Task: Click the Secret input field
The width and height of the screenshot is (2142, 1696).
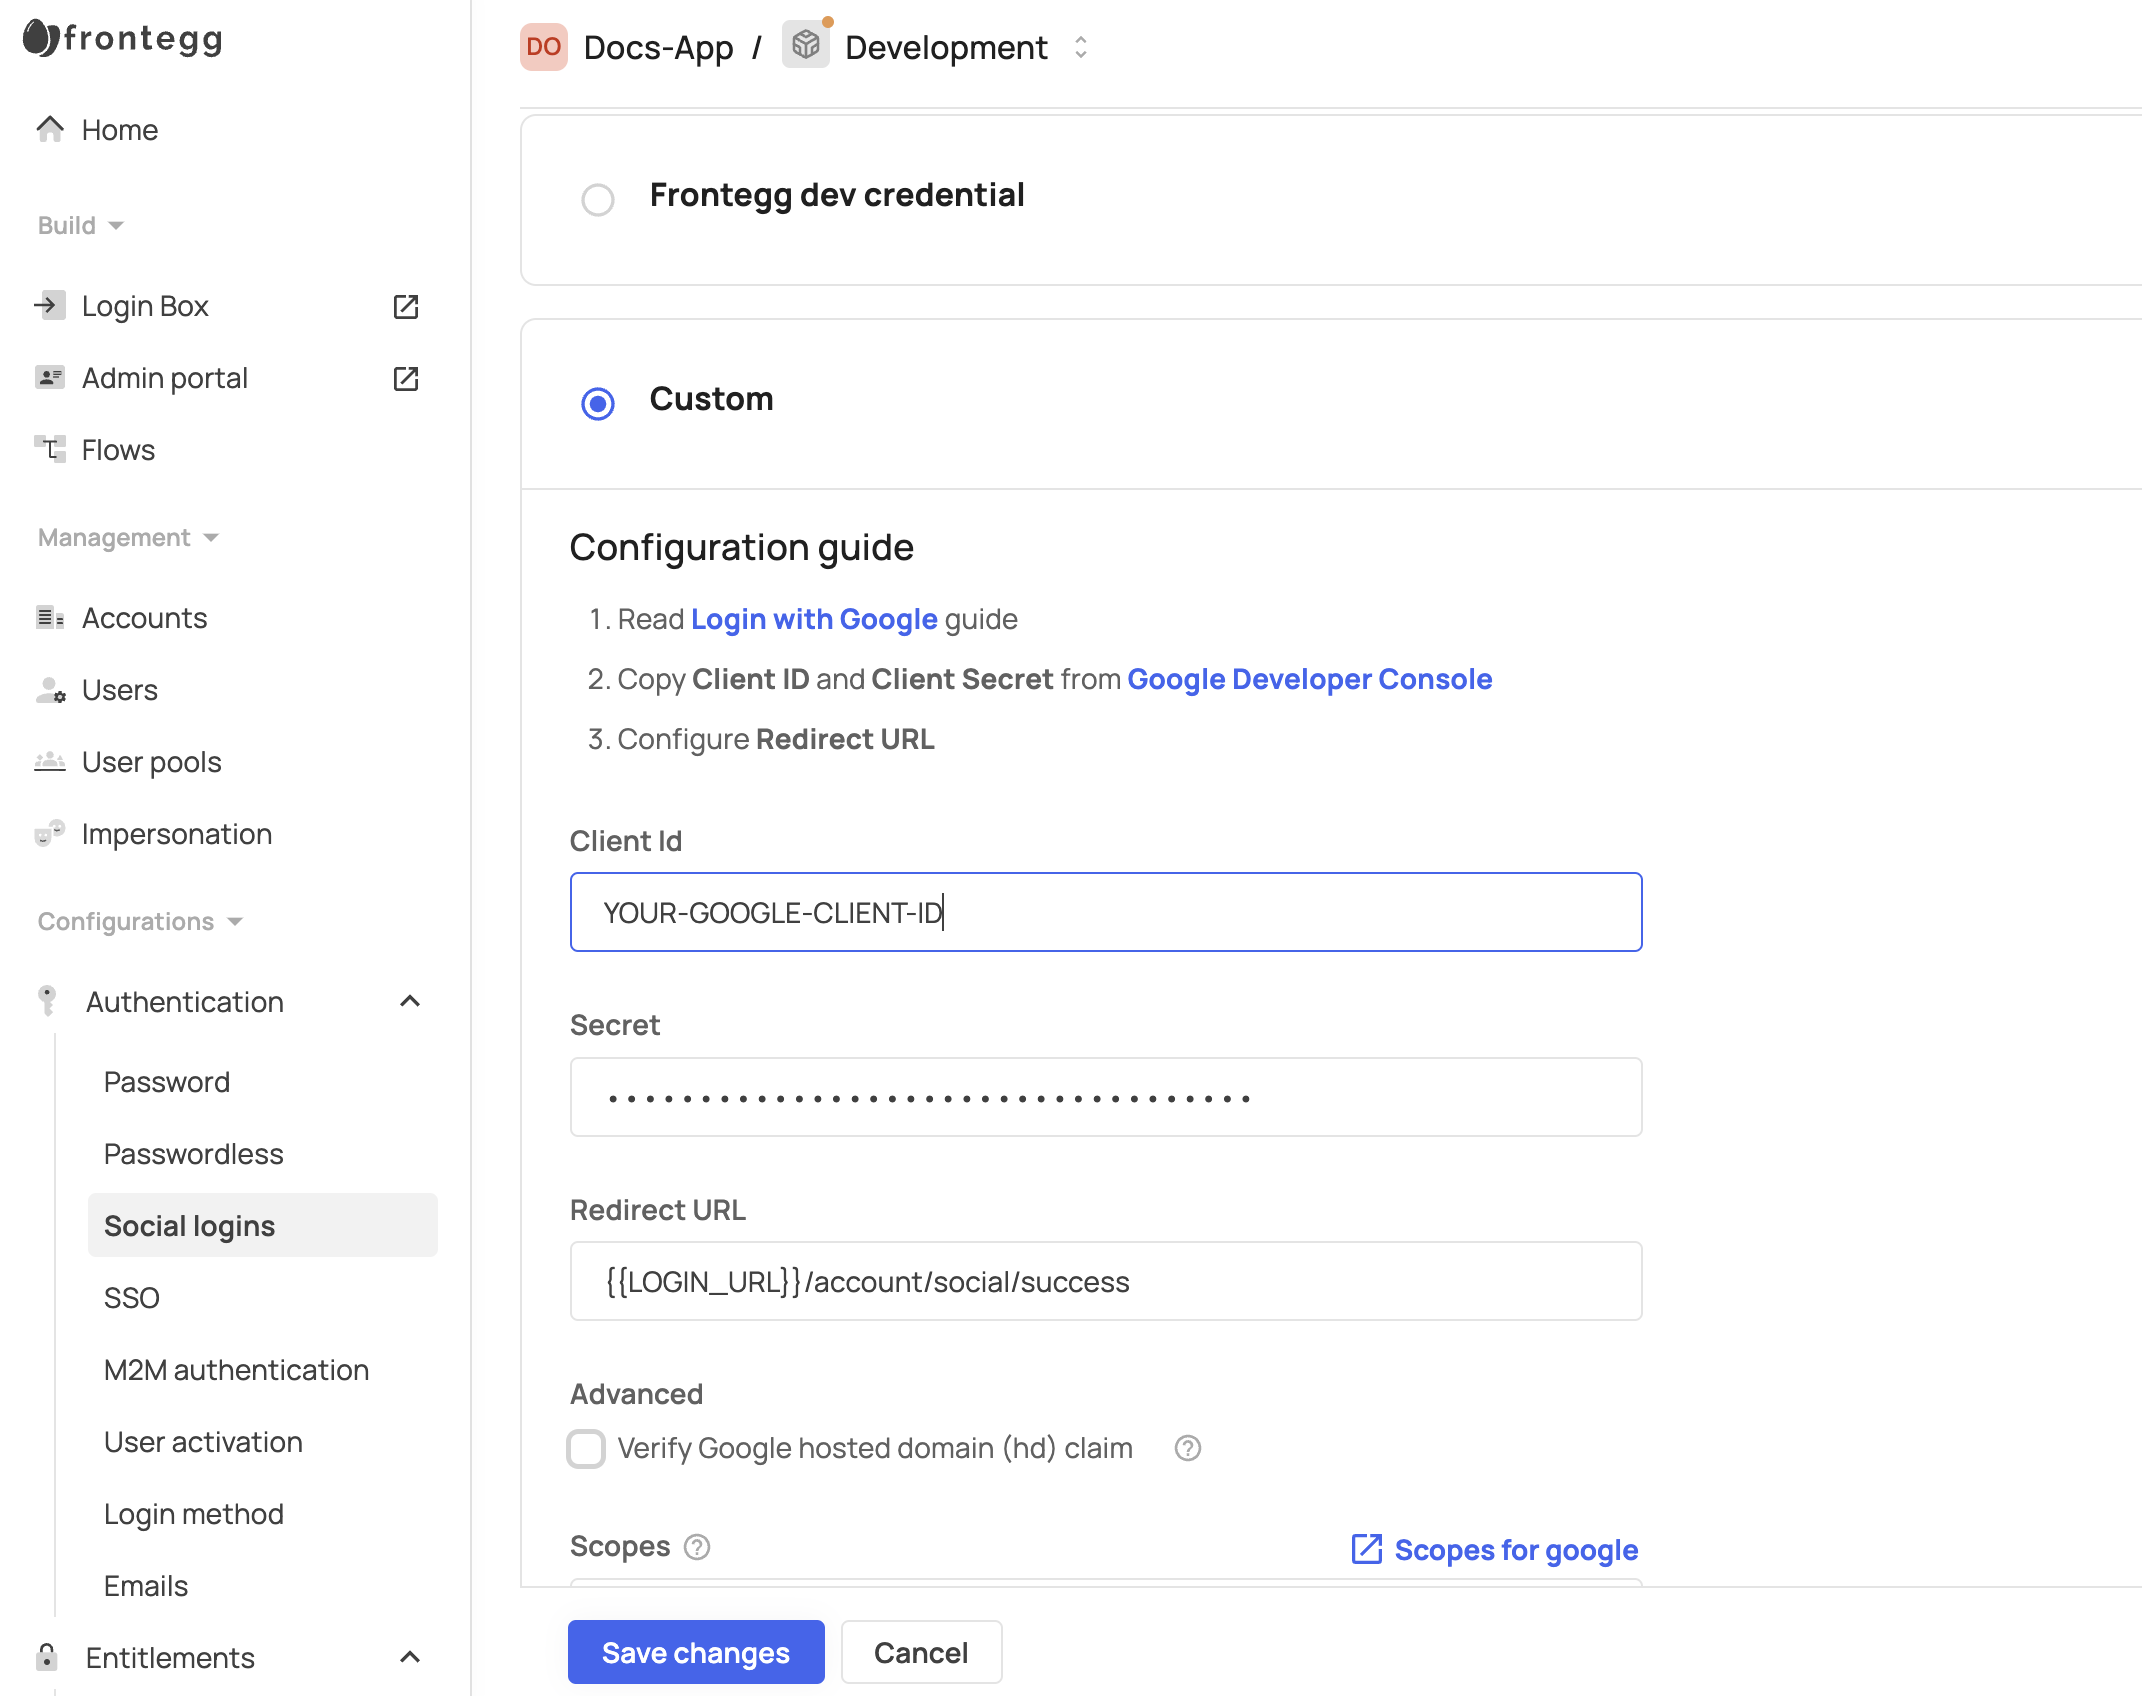Action: tap(1105, 1097)
